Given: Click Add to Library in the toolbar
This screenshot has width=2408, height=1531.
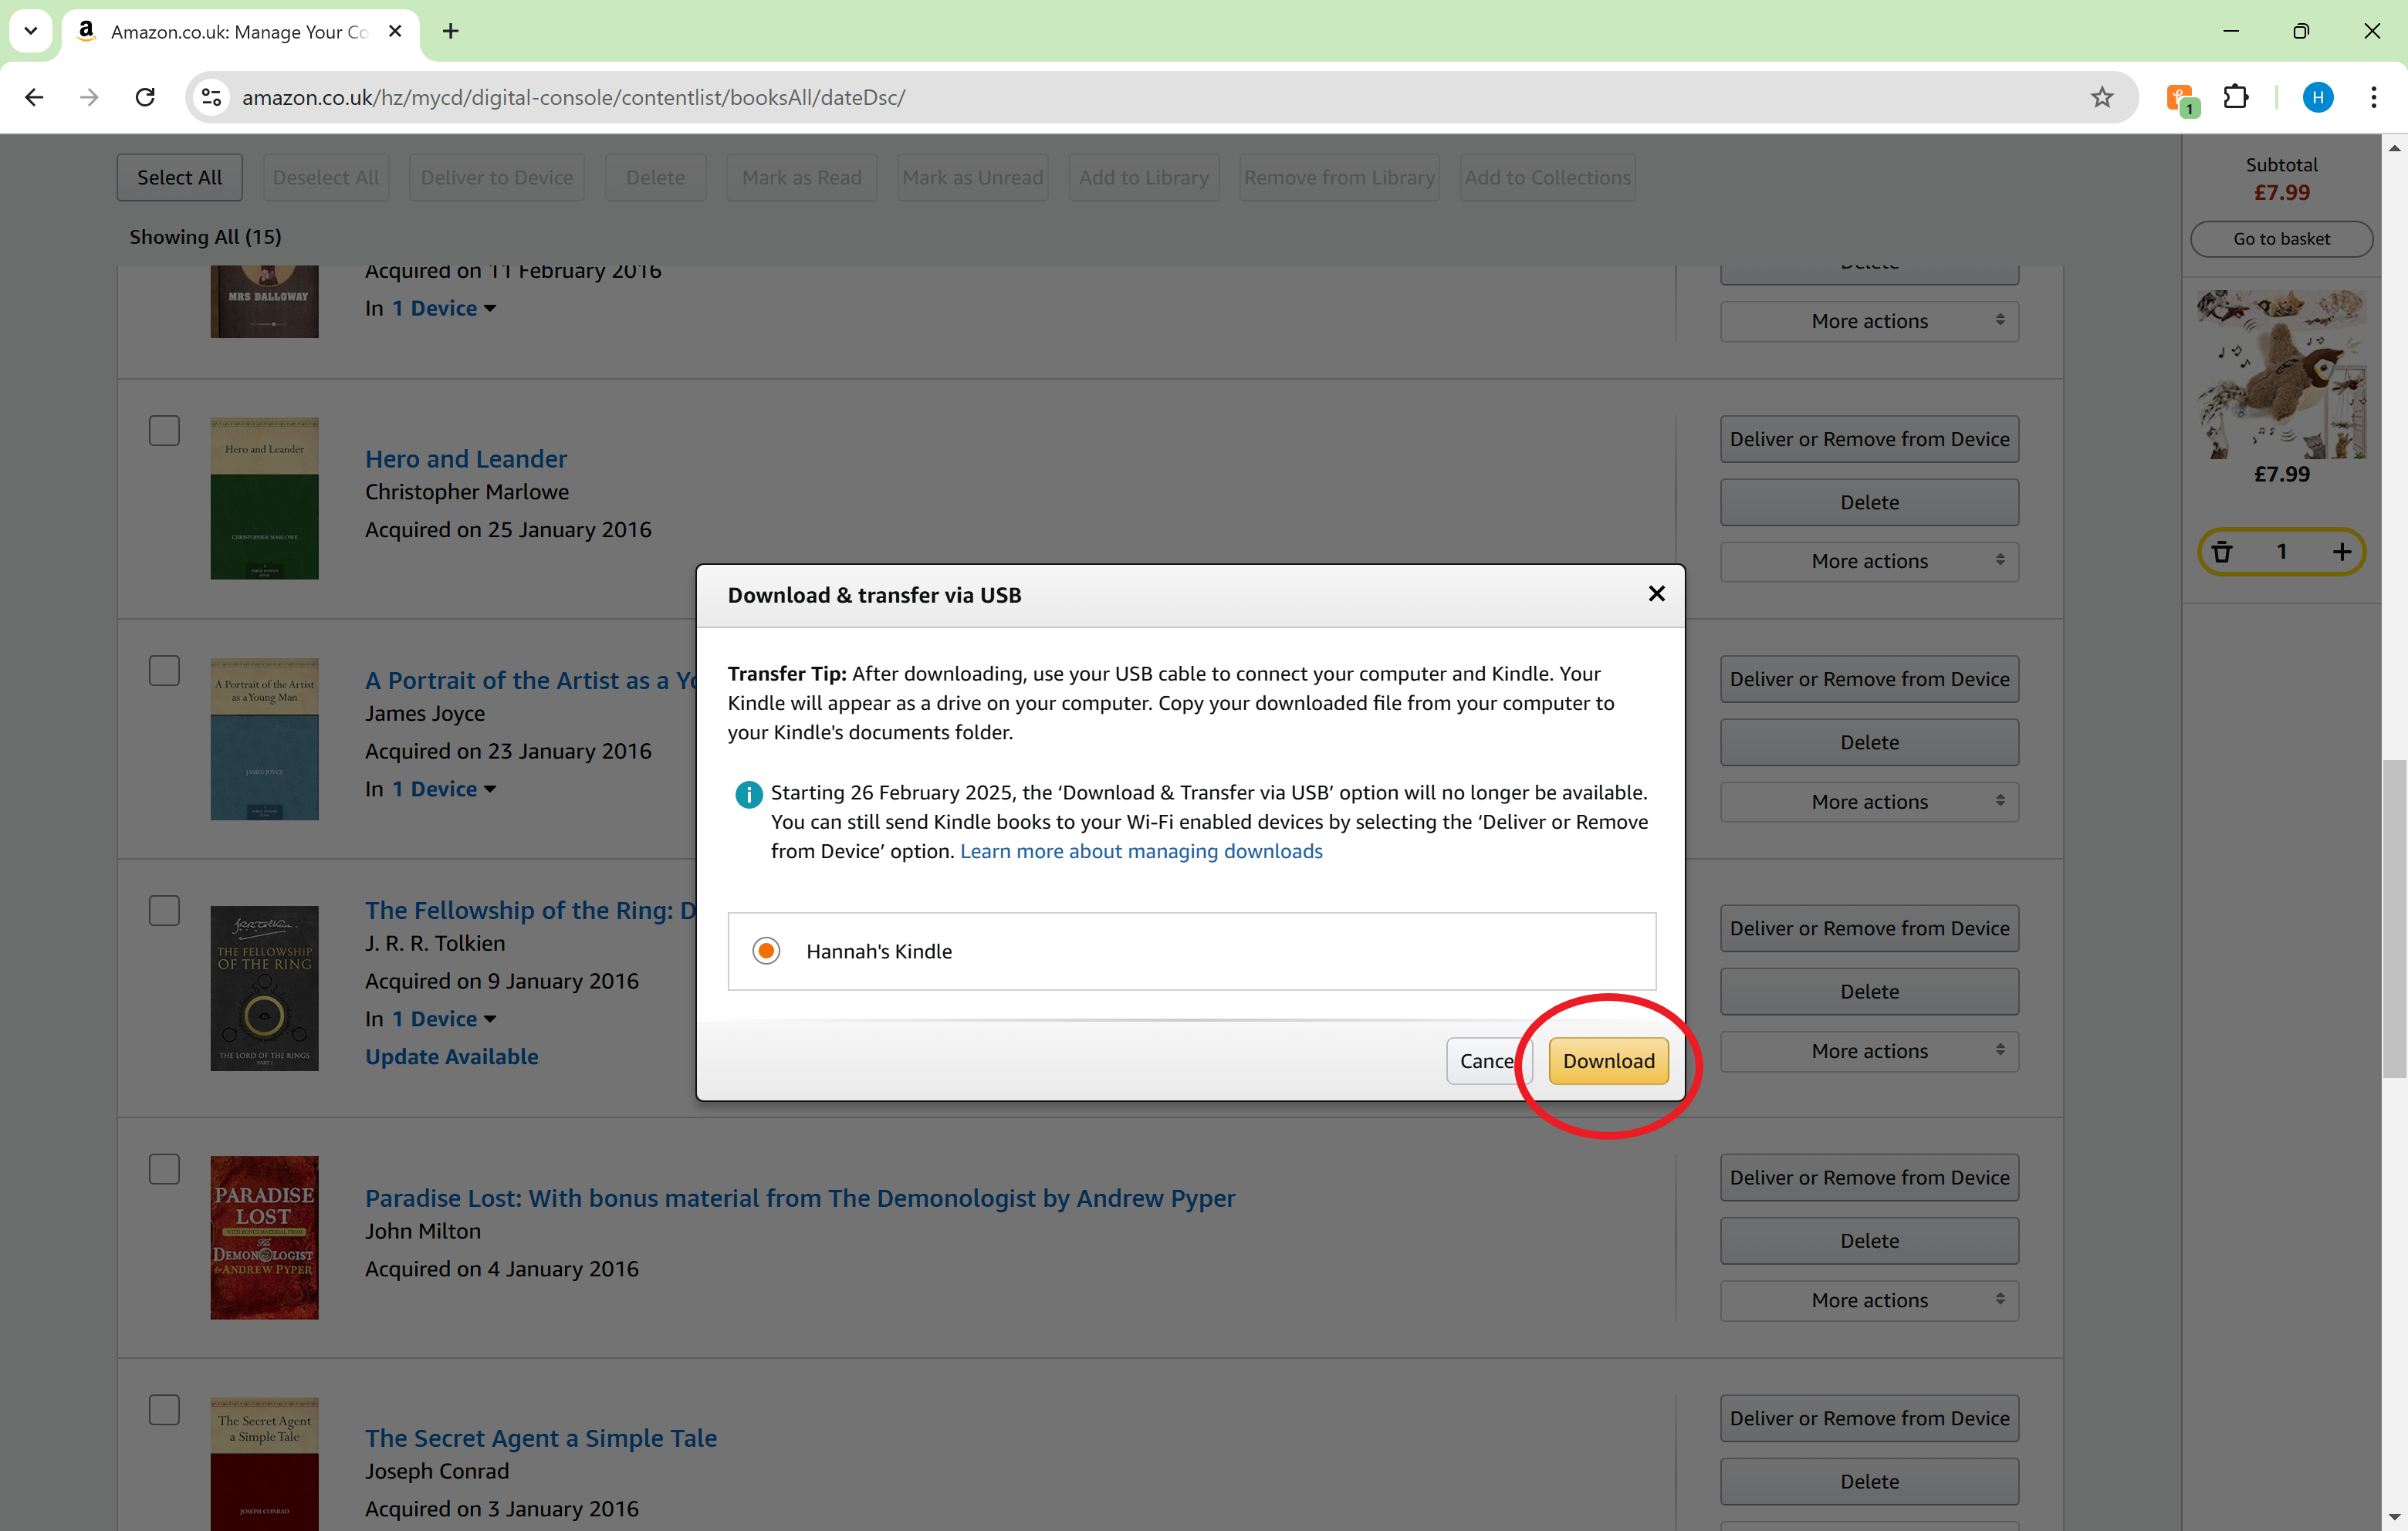Looking at the screenshot, I should (1144, 177).
